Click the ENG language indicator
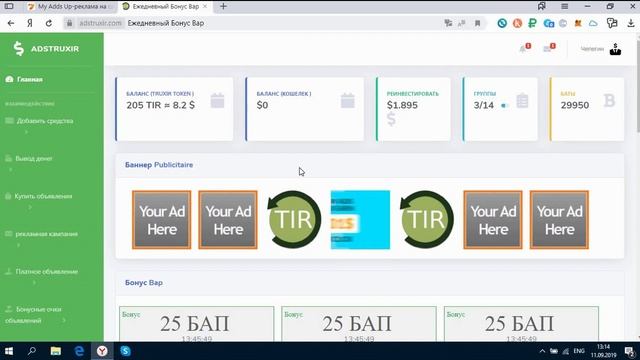 579,351
